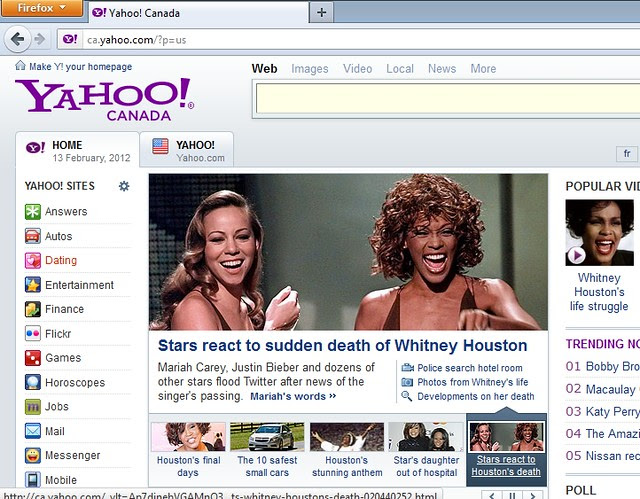Click Make Y! your homepage link
The width and height of the screenshot is (640, 499).
[x=80, y=67]
